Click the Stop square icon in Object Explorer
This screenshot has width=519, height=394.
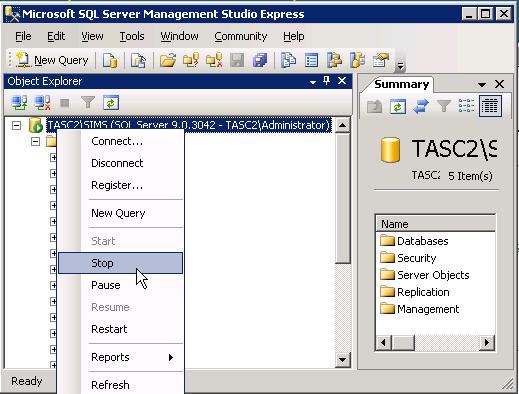(x=65, y=103)
